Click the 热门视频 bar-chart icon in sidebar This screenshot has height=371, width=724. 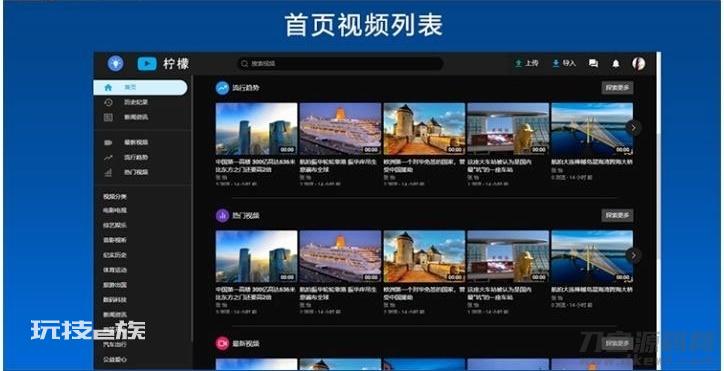(x=108, y=172)
